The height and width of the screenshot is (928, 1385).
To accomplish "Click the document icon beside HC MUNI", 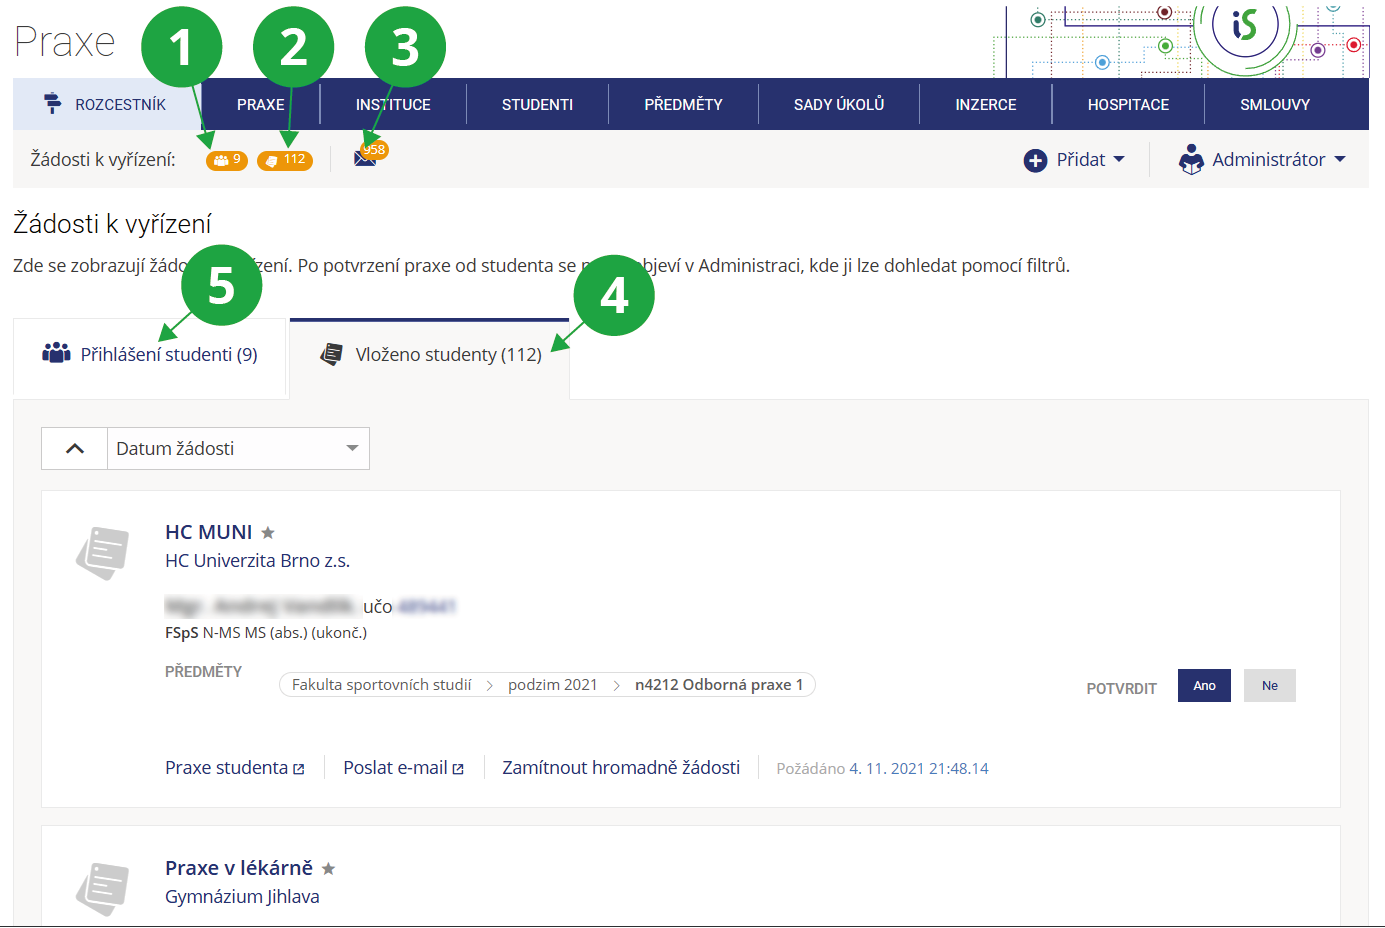I will [103, 553].
